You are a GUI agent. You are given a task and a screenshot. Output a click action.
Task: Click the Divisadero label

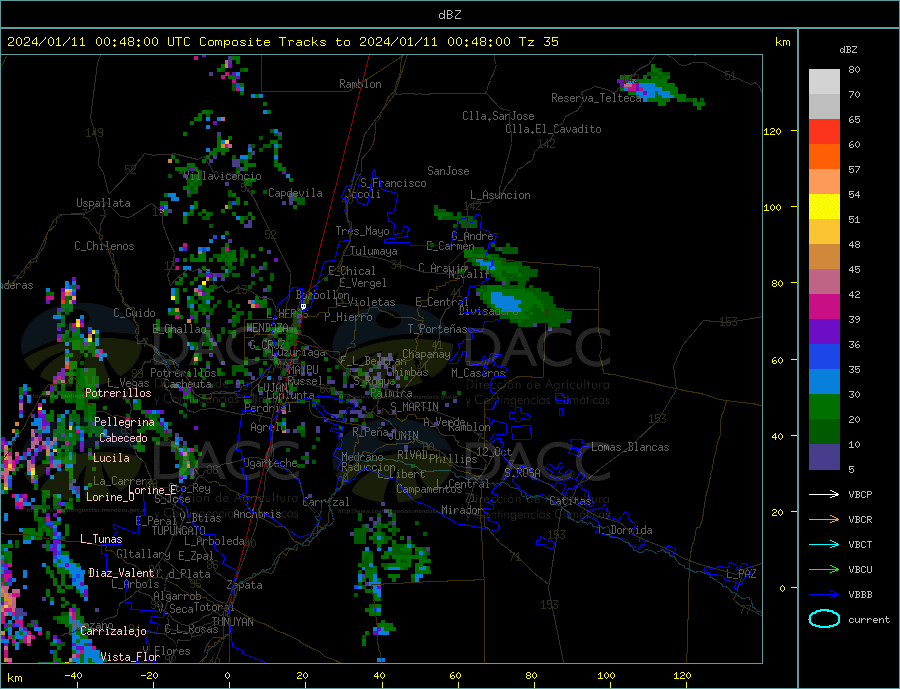point(488,311)
